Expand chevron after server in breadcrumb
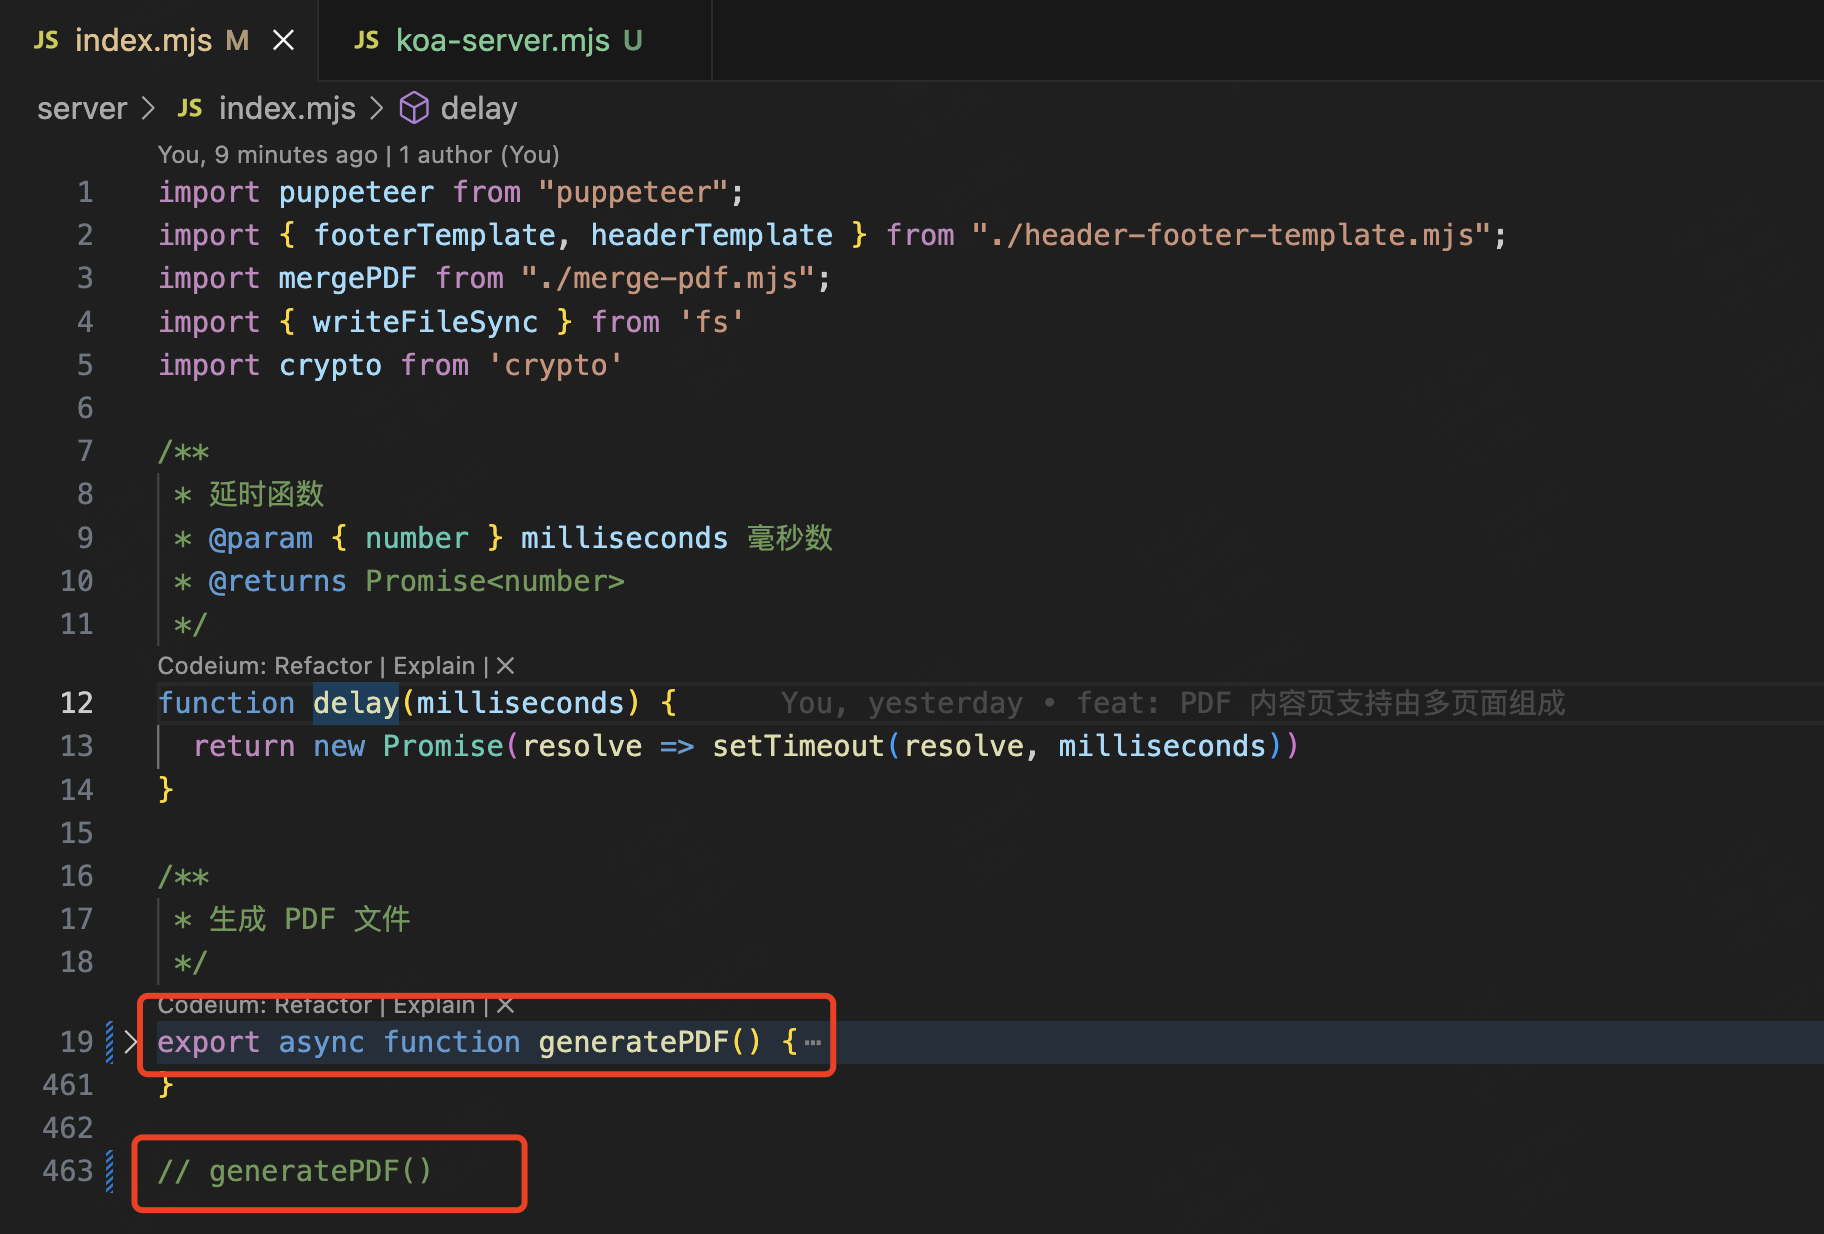The width and height of the screenshot is (1824, 1234). pos(148,108)
